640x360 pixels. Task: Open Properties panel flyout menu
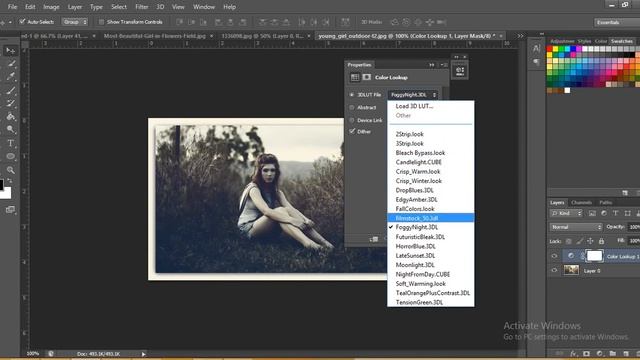coord(444,65)
